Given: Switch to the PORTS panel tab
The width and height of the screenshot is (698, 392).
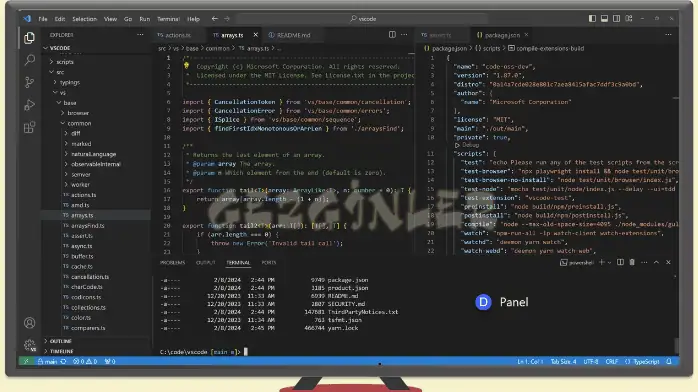Looking at the screenshot, I should (x=268, y=263).
